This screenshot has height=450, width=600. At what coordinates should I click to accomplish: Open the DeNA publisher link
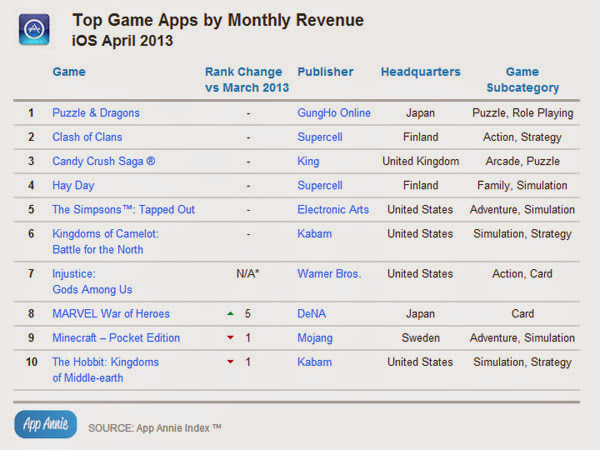pos(311,314)
